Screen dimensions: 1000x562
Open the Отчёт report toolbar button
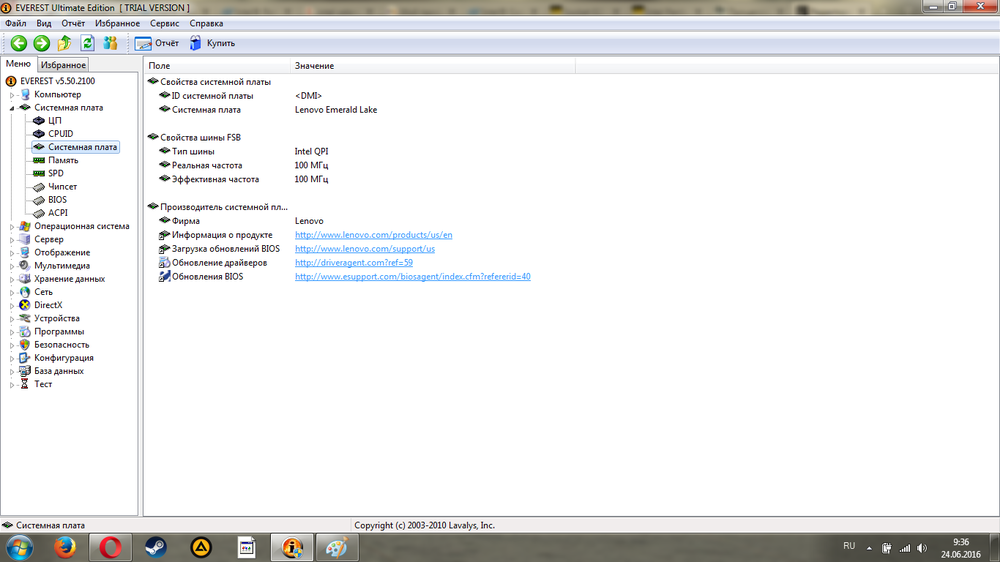[x=157, y=43]
